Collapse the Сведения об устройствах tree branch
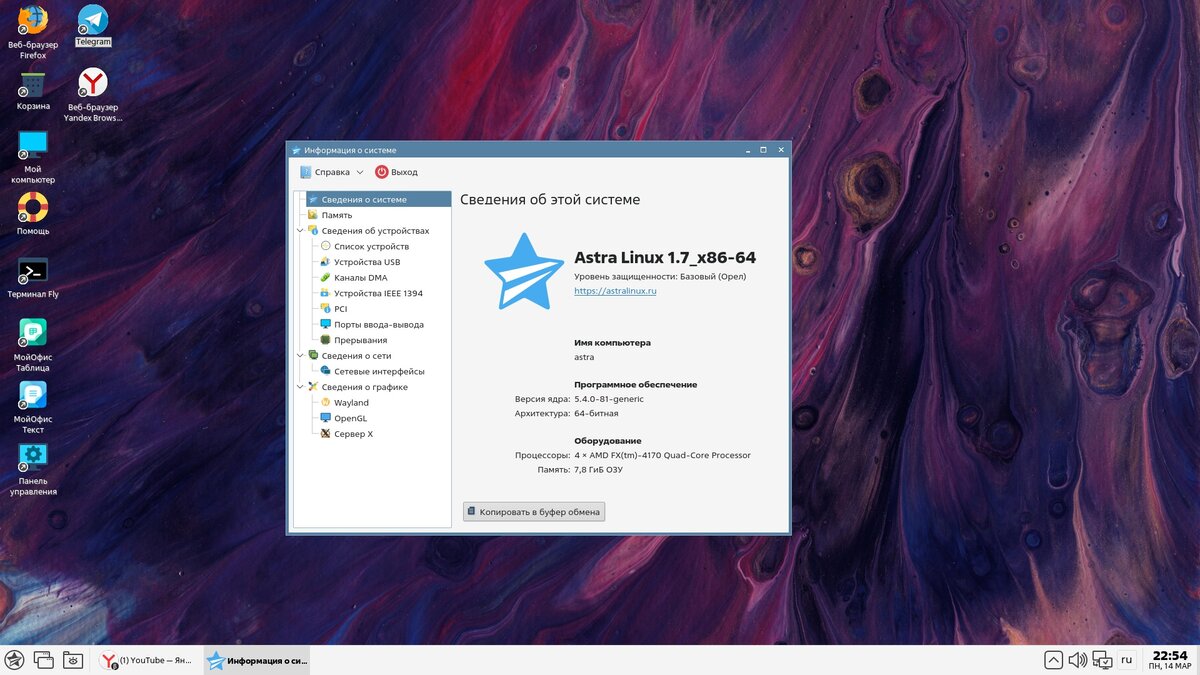The image size is (1200, 675). click(x=300, y=231)
